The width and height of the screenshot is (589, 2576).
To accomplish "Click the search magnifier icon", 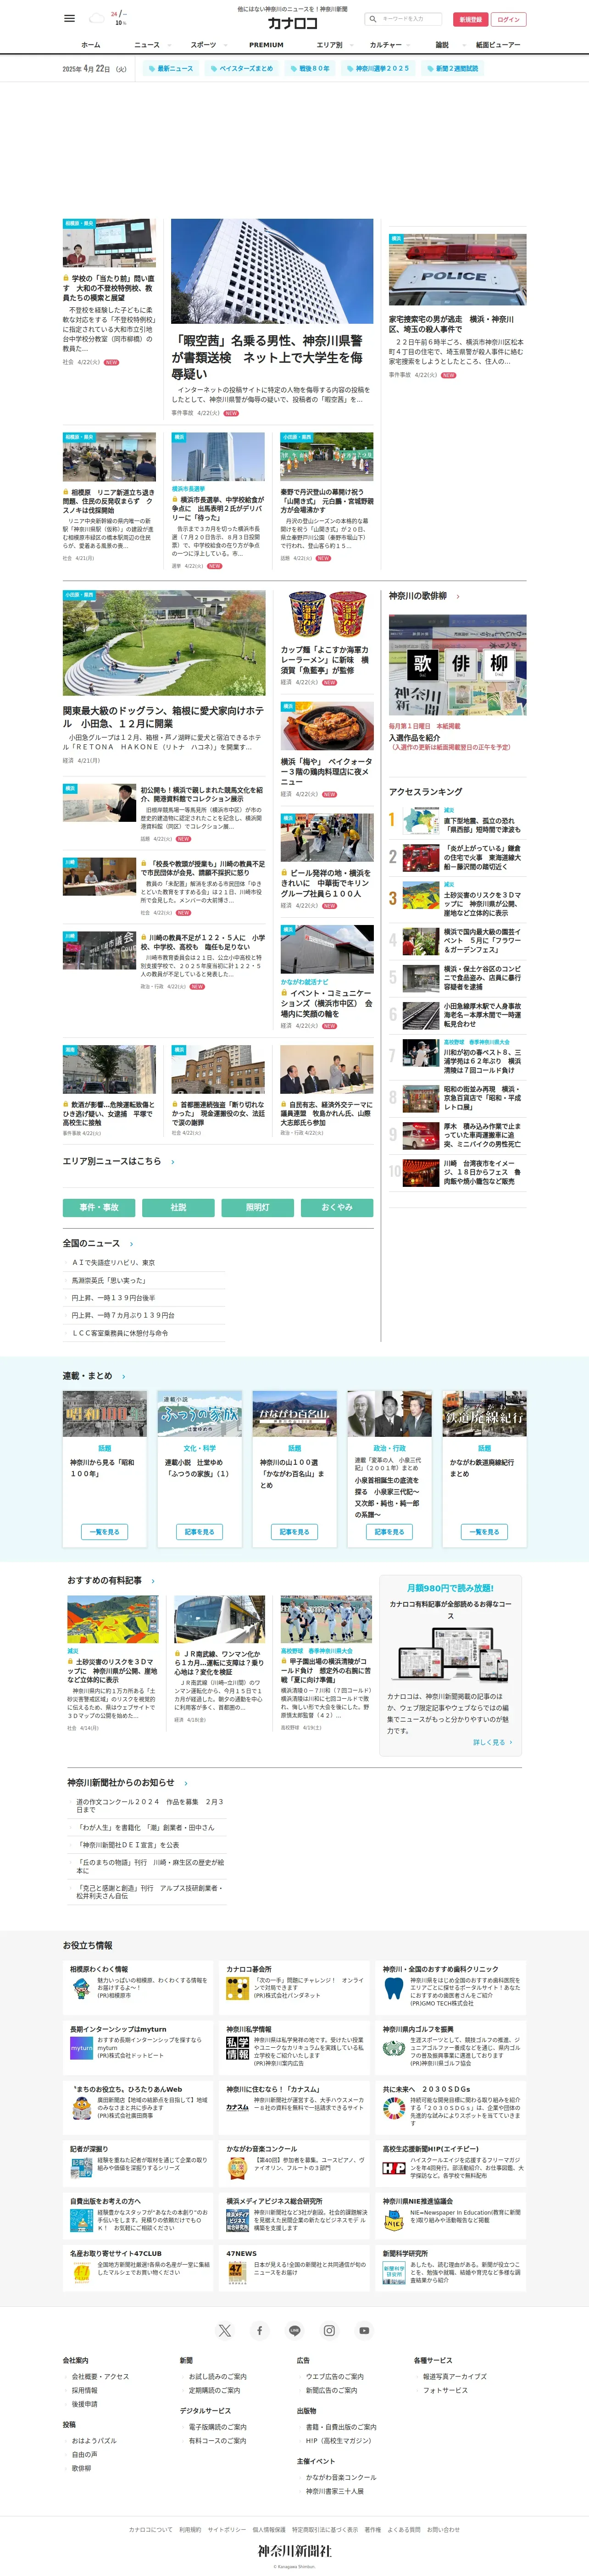I will (x=372, y=19).
